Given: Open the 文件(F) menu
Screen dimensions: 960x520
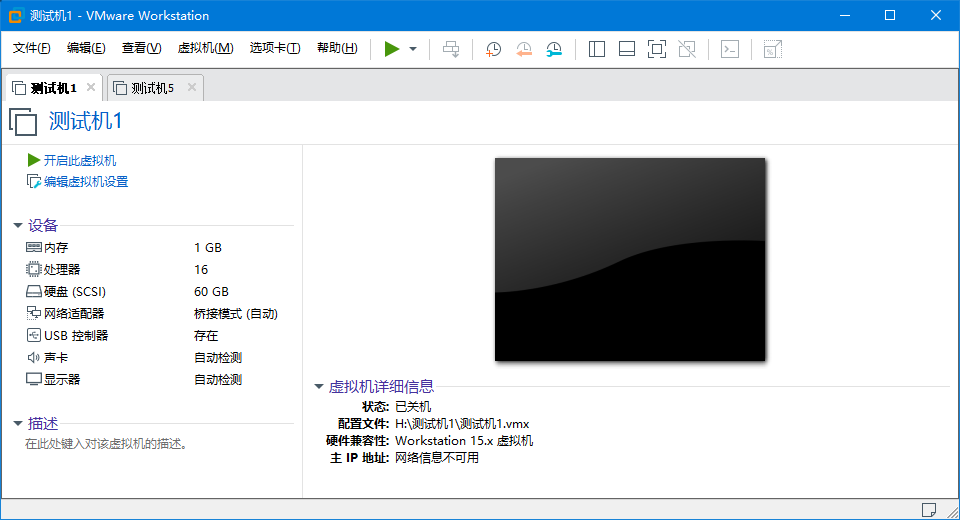Looking at the screenshot, I should (x=32, y=48).
